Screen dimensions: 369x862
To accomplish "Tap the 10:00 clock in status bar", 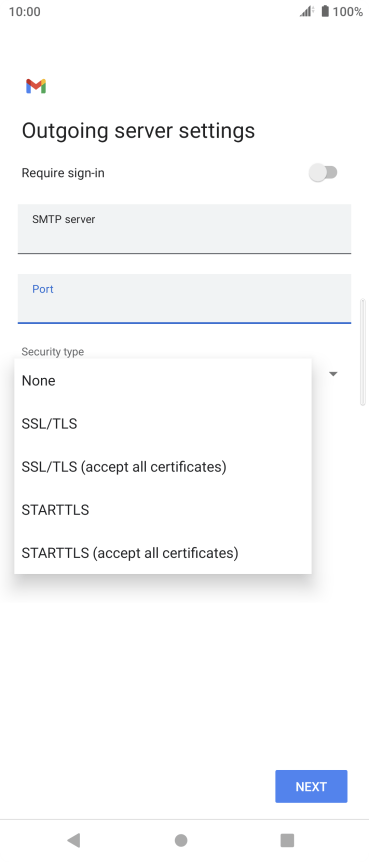I will click(x=25, y=12).
